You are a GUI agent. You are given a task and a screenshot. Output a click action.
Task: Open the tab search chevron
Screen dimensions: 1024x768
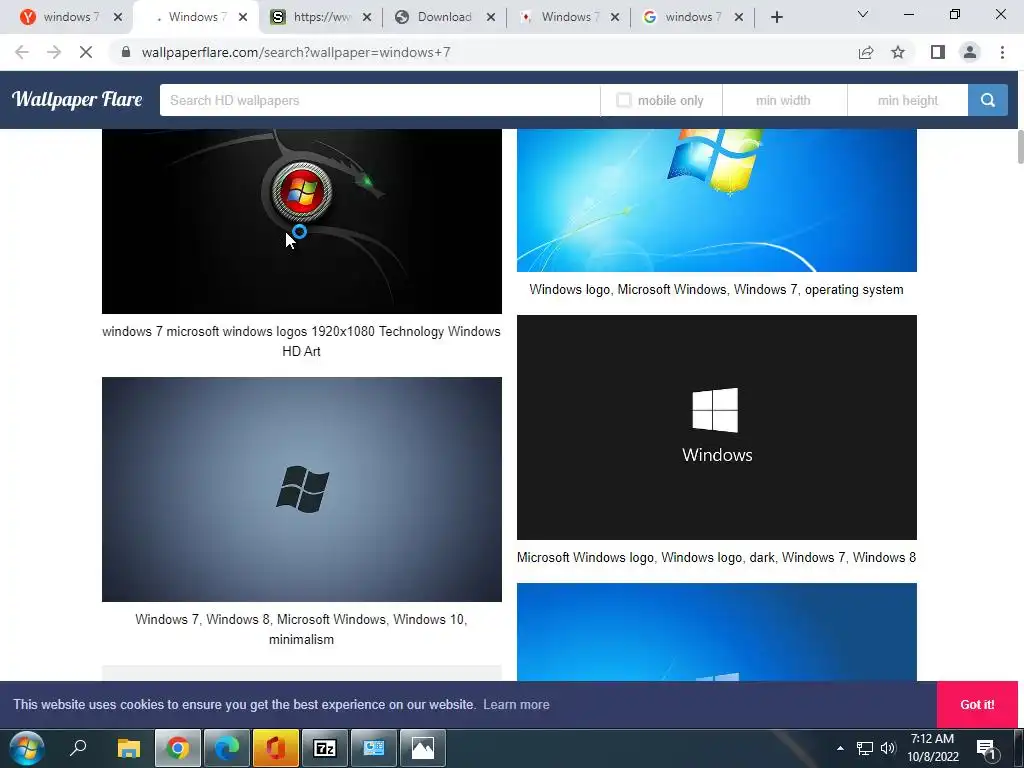coord(863,14)
